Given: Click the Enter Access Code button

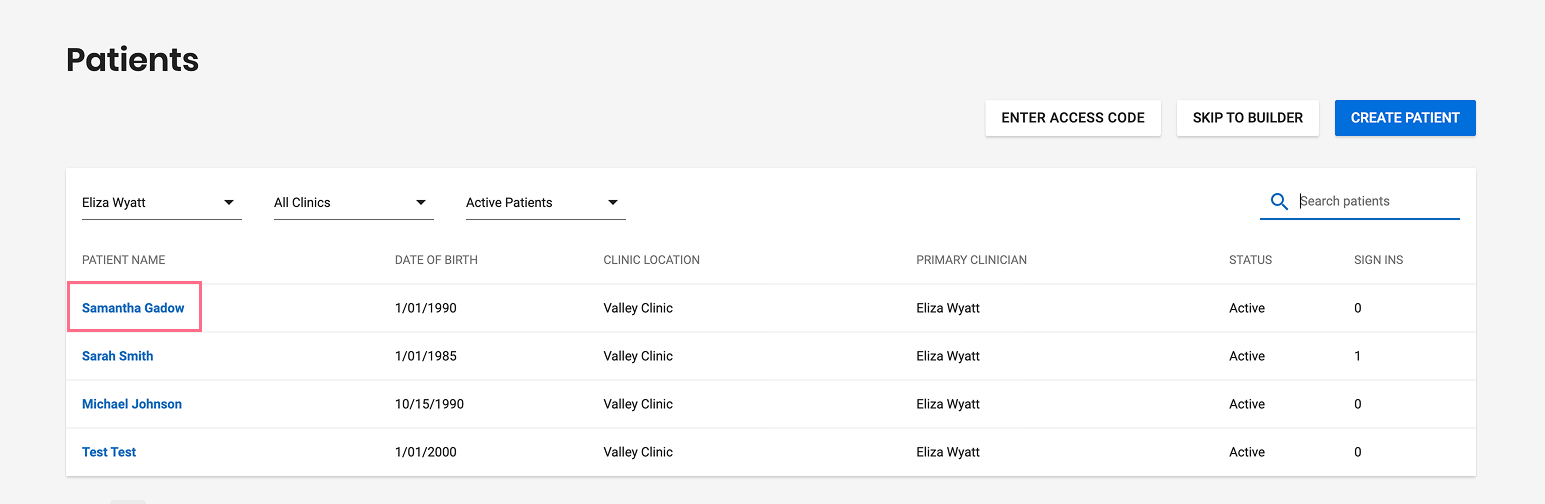Looking at the screenshot, I should point(1073,118).
